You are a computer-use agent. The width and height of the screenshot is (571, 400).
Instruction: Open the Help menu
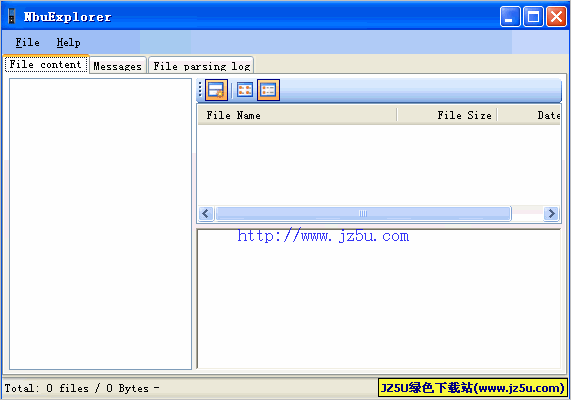(x=68, y=42)
